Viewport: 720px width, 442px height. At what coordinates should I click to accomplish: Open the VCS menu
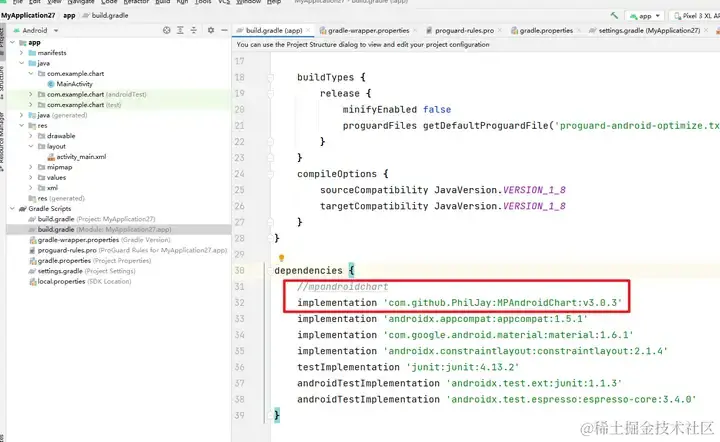[x=224, y=2]
